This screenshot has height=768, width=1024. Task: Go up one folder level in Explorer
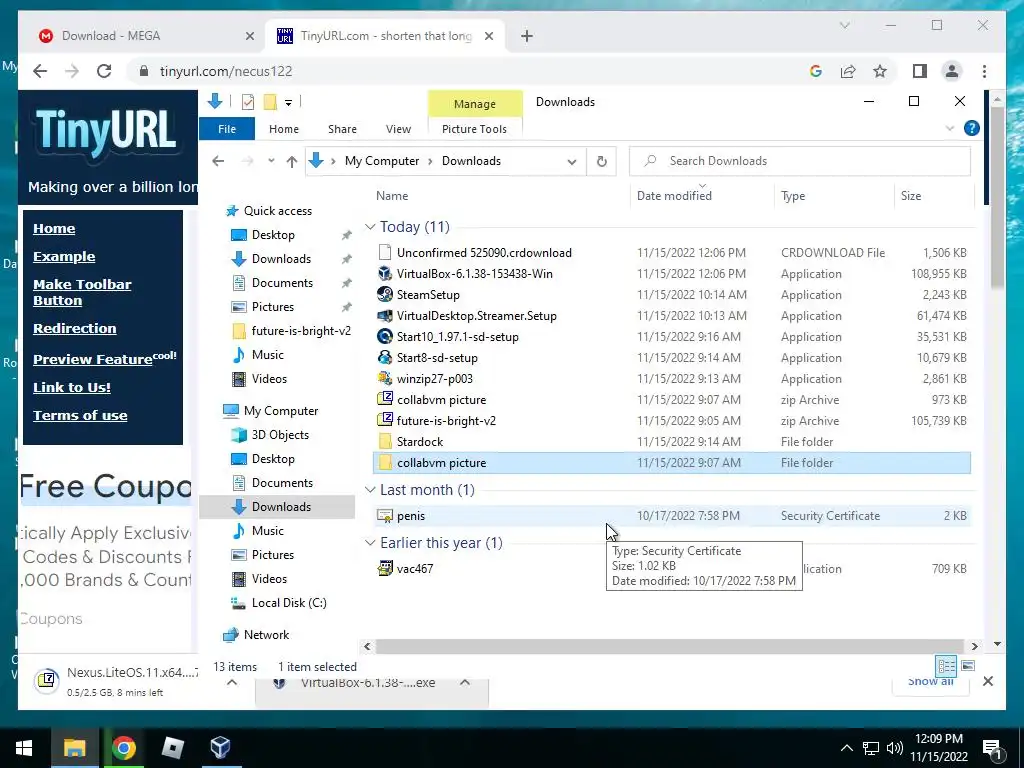click(x=291, y=161)
